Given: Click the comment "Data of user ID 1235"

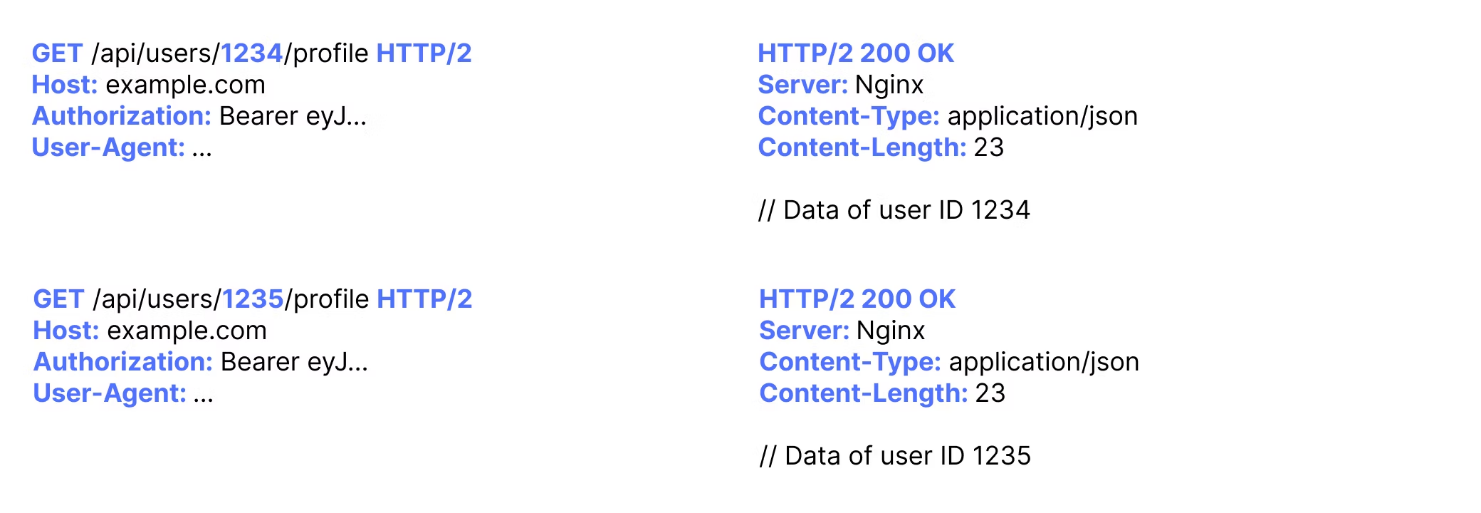Looking at the screenshot, I should tap(895, 456).
